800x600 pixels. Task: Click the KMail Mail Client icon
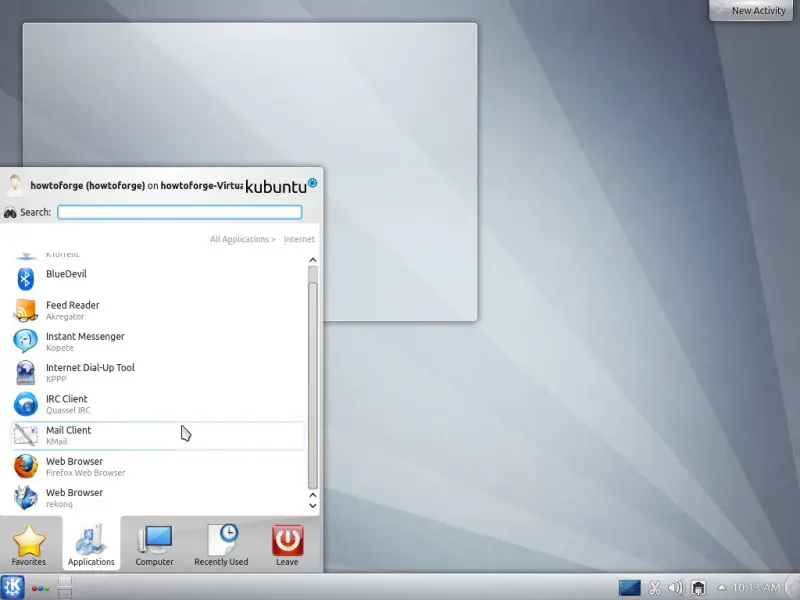tap(26, 435)
